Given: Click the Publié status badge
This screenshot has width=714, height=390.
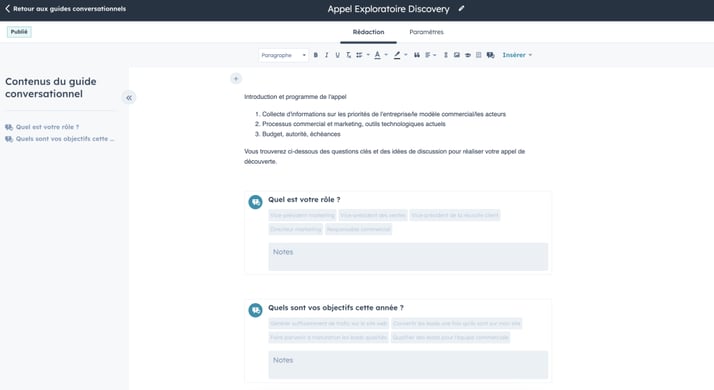Looking at the screenshot, I should (19, 32).
